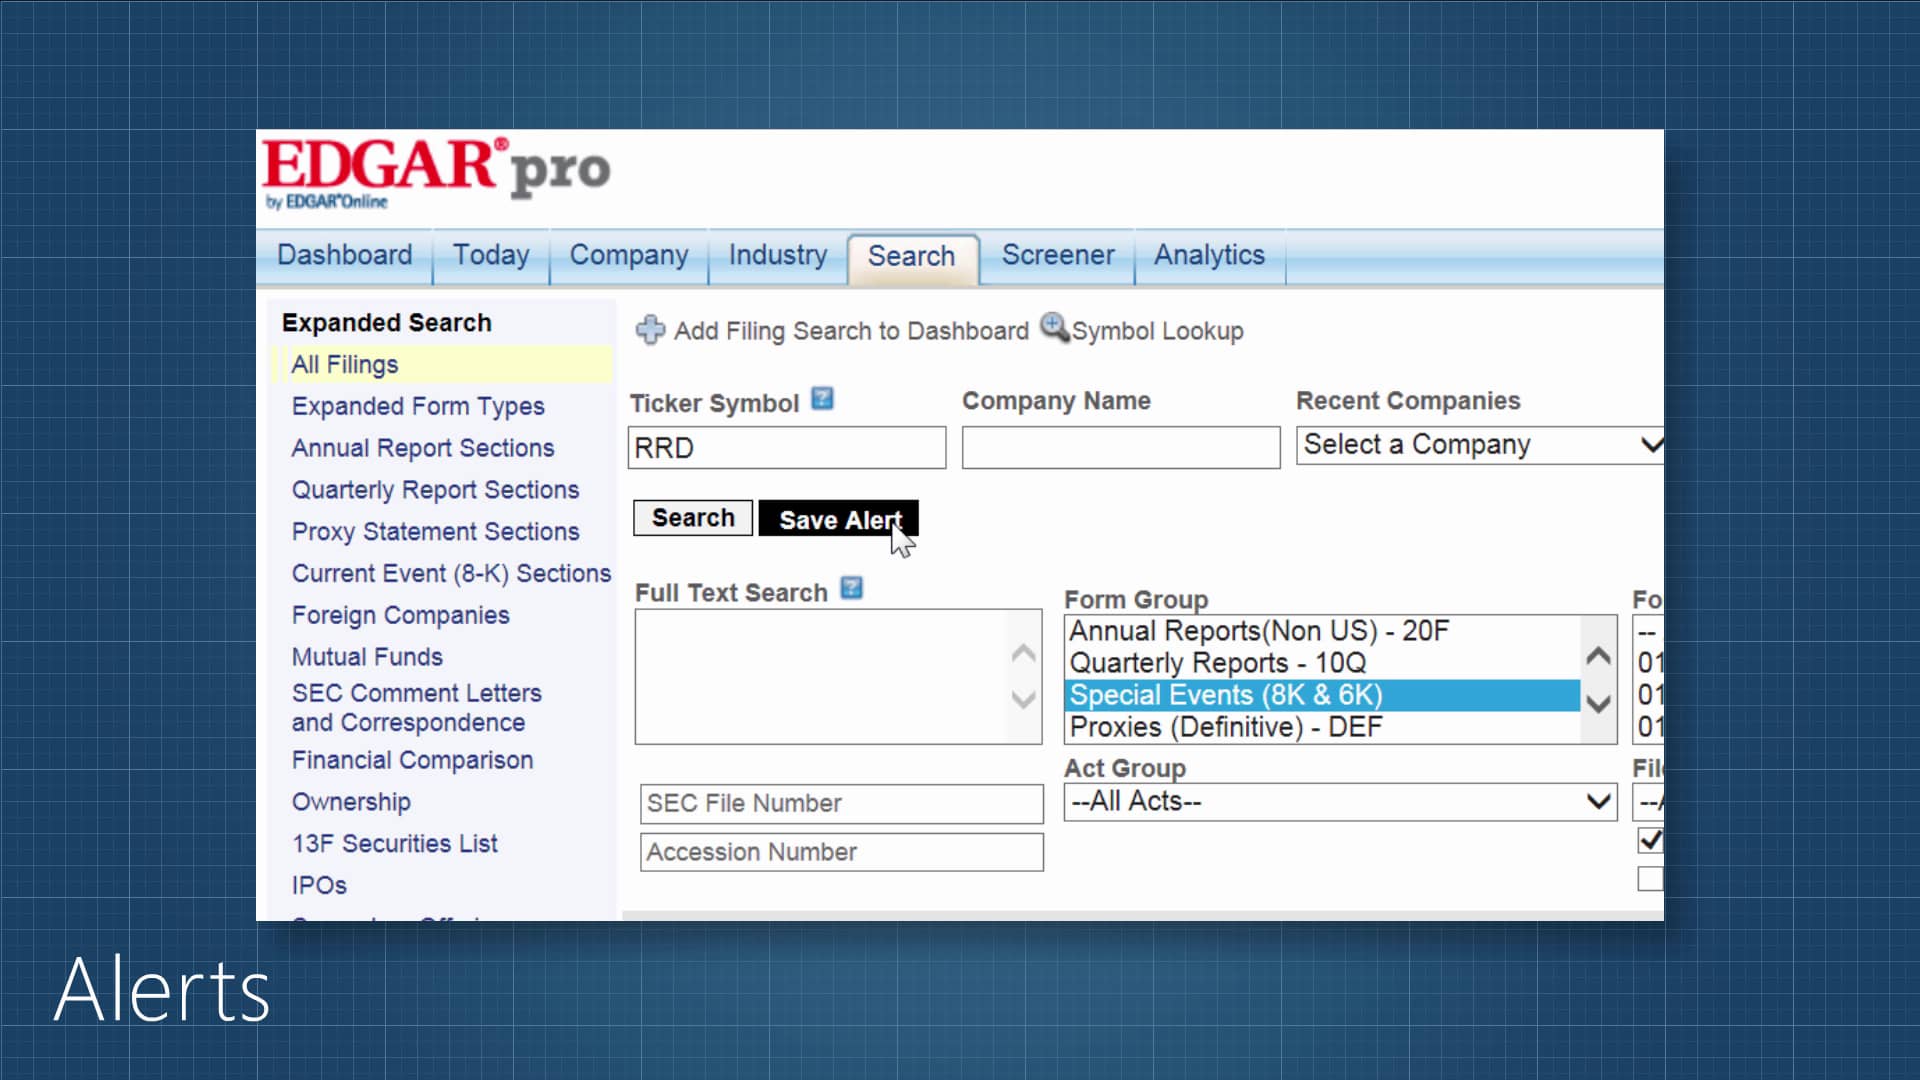Image resolution: width=1920 pixels, height=1080 pixels.
Task: Click inside the Accession Number field
Action: coord(841,852)
